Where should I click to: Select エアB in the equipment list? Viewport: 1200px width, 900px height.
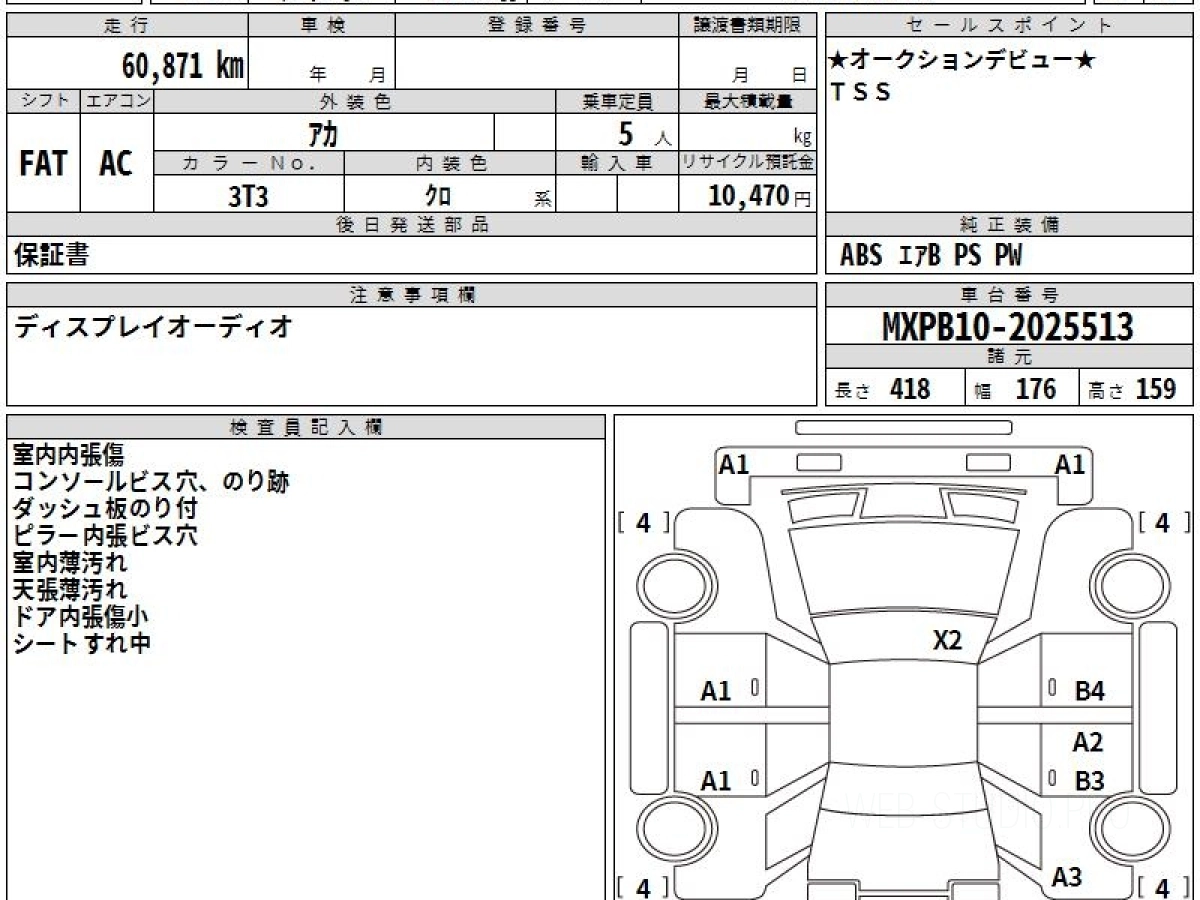tap(920, 256)
